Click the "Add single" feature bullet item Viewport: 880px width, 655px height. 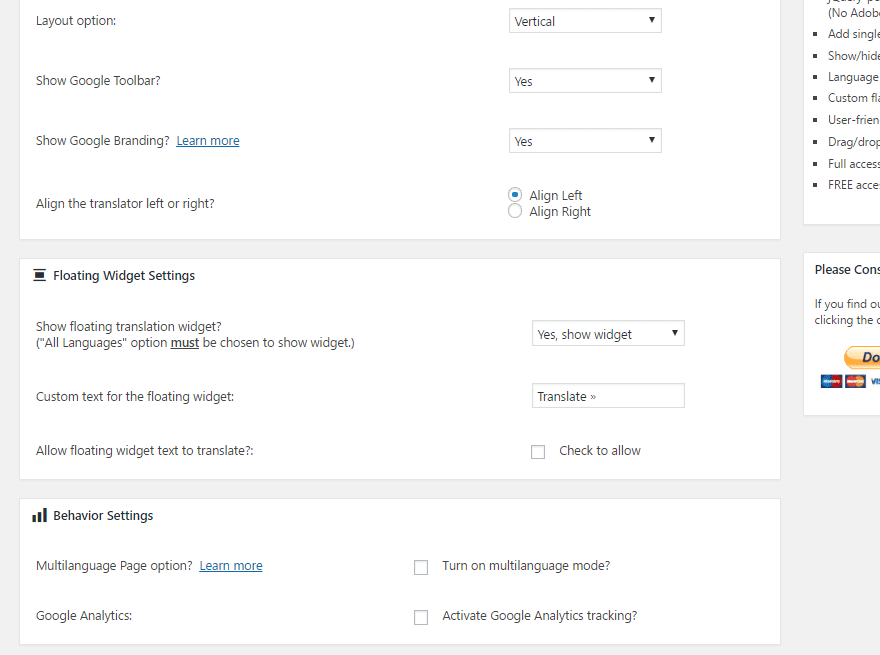(x=853, y=33)
